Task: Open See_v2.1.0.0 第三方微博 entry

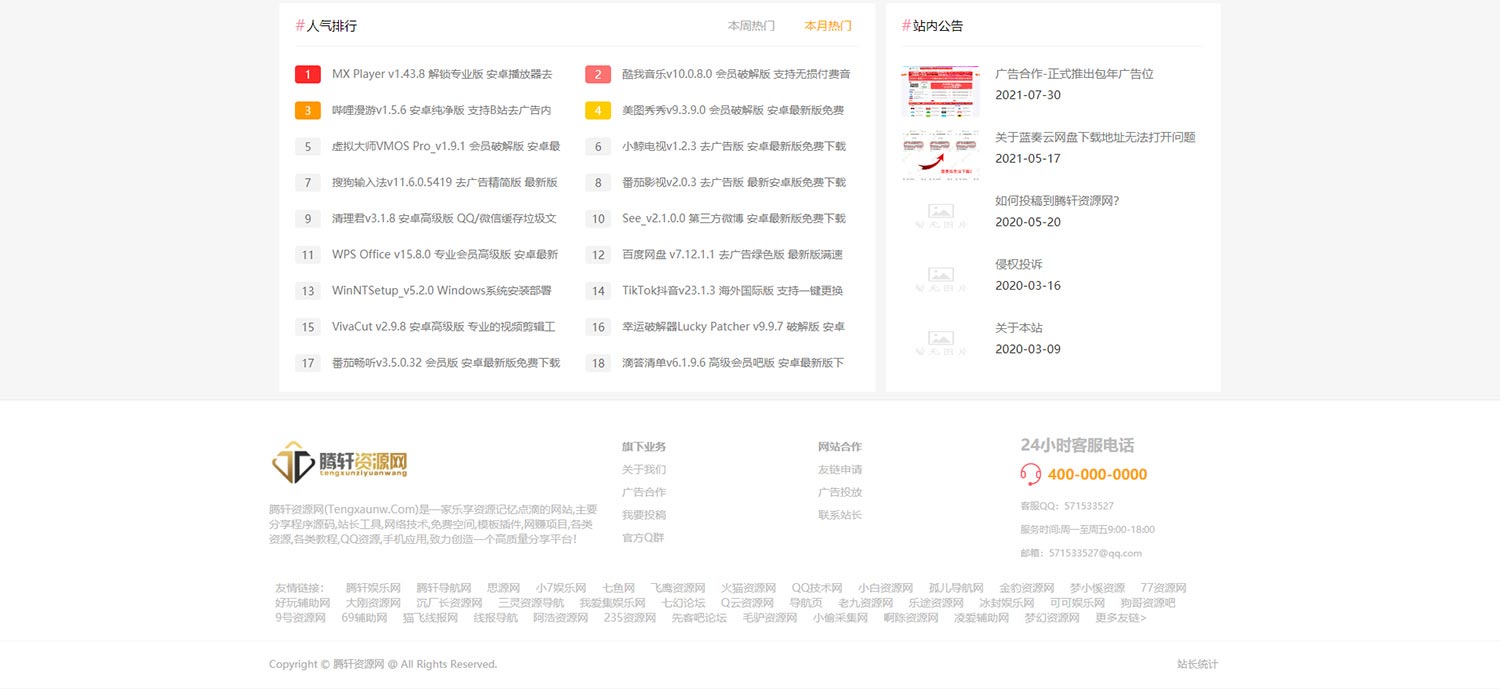Action: pyautogui.click(x=734, y=218)
